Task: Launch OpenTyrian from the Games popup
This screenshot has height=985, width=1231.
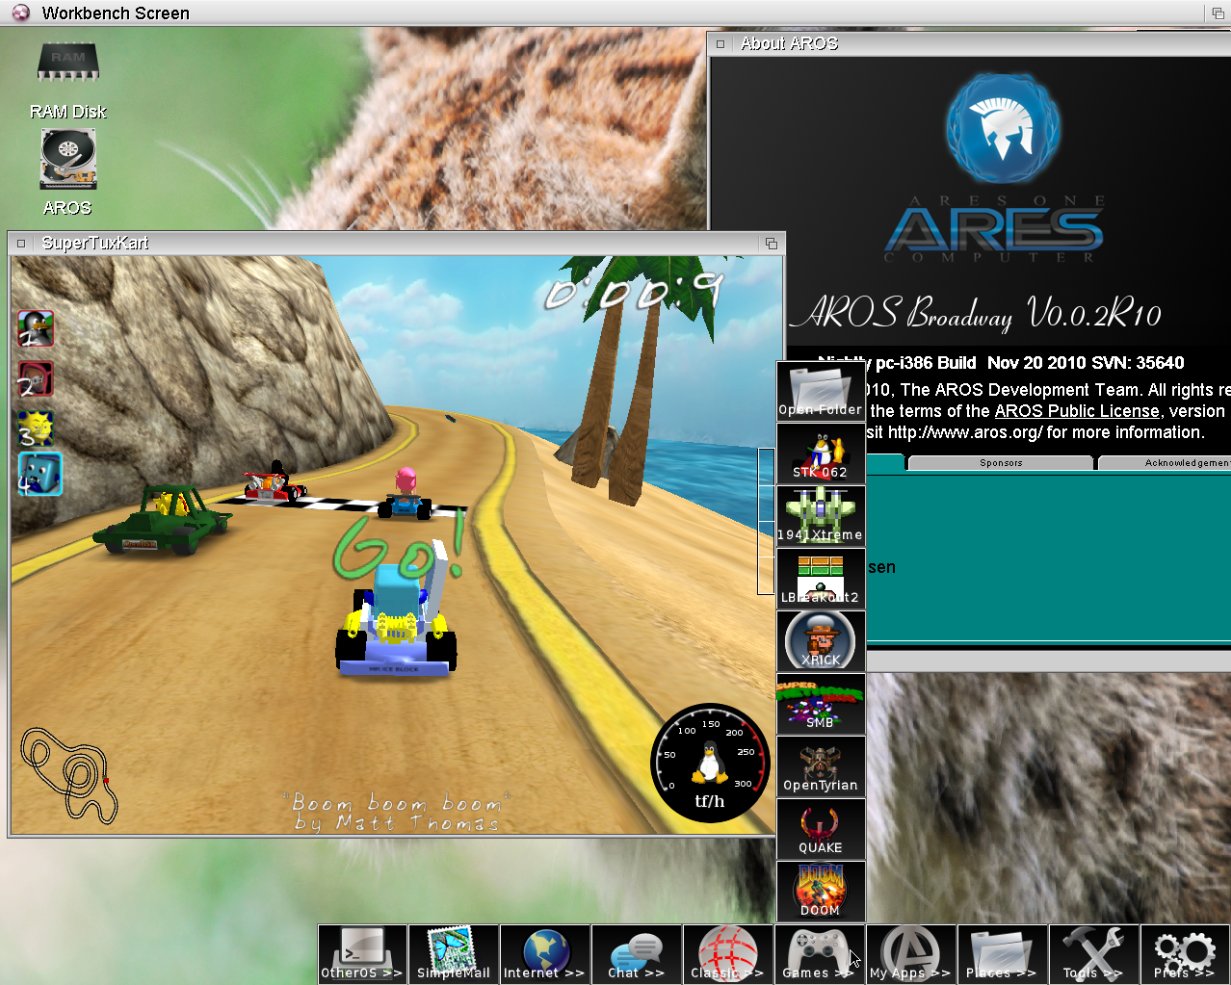Action: (821, 766)
